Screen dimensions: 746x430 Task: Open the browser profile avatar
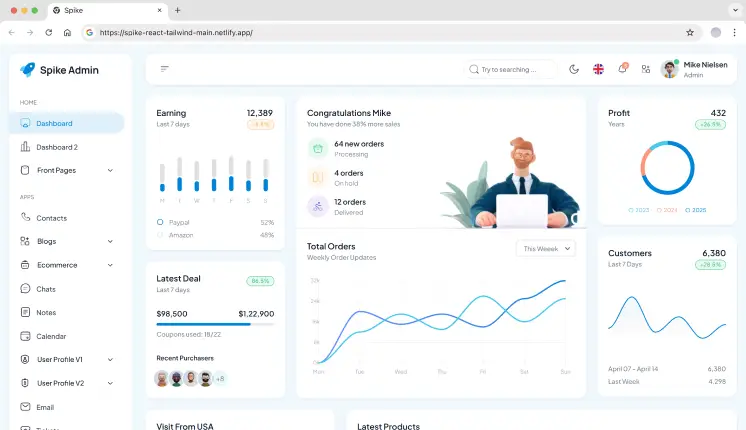(716, 32)
